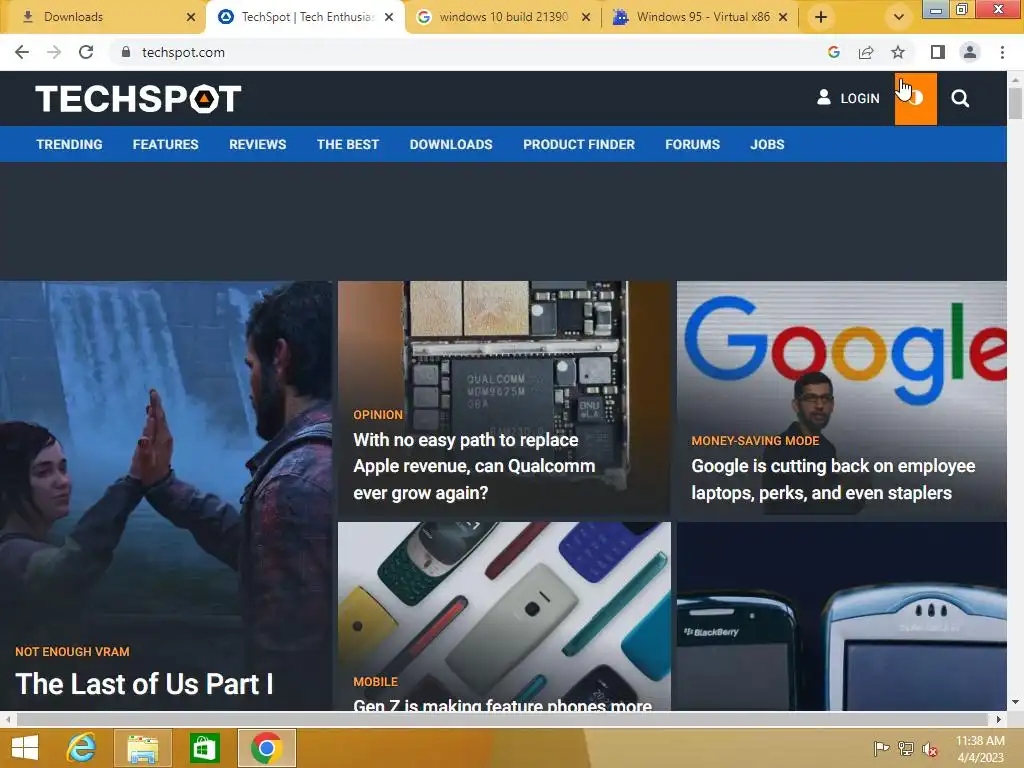Open File Explorer from the taskbar
The height and width of the screenshot is (768, 1024).
(x=142, y=748)
